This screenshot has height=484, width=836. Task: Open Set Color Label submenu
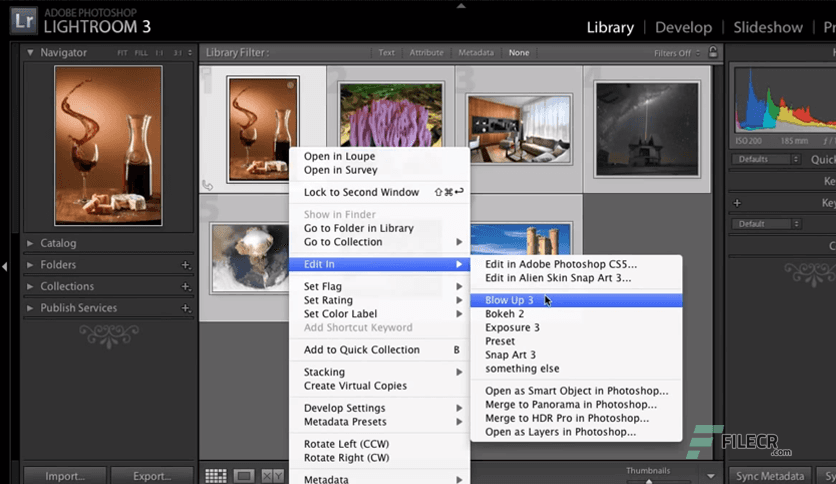pyautogui.click(x=379, y=314)
